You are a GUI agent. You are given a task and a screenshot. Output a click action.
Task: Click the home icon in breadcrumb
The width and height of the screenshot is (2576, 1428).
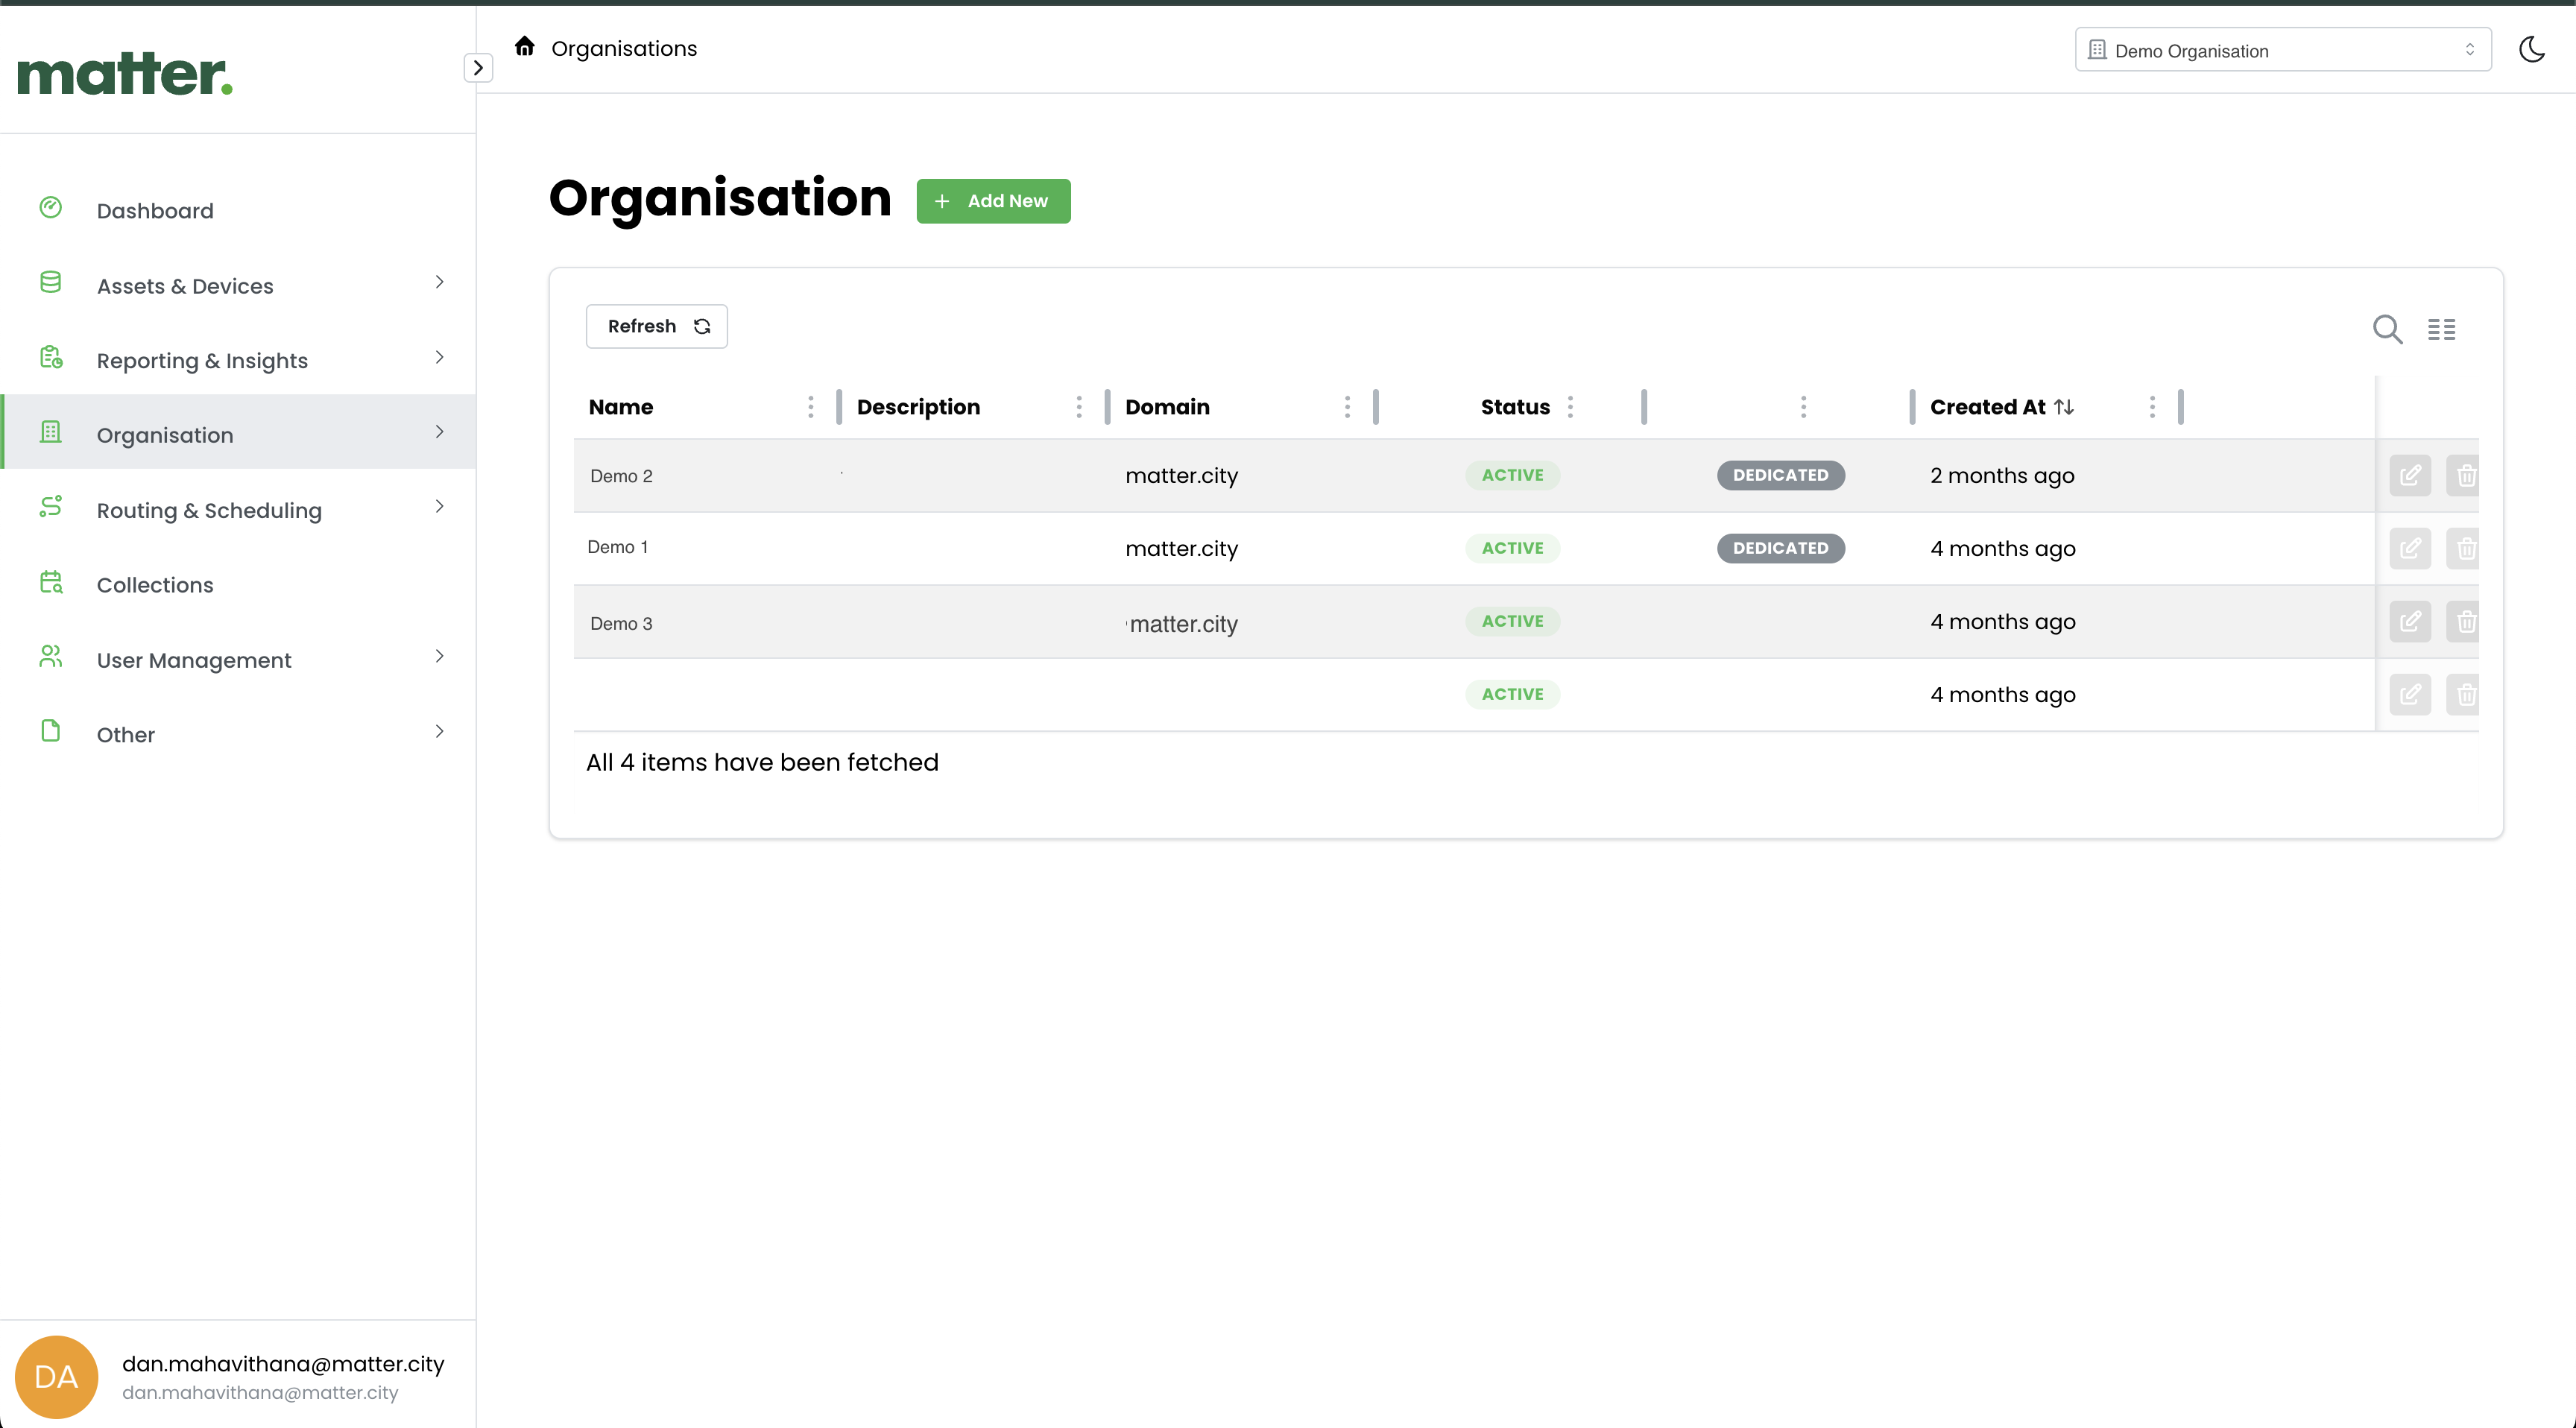click(524, 47)
